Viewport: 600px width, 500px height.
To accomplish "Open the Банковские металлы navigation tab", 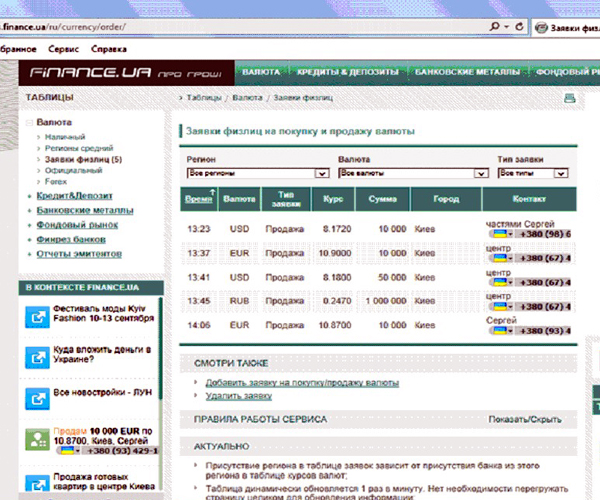I will point(466,74).
